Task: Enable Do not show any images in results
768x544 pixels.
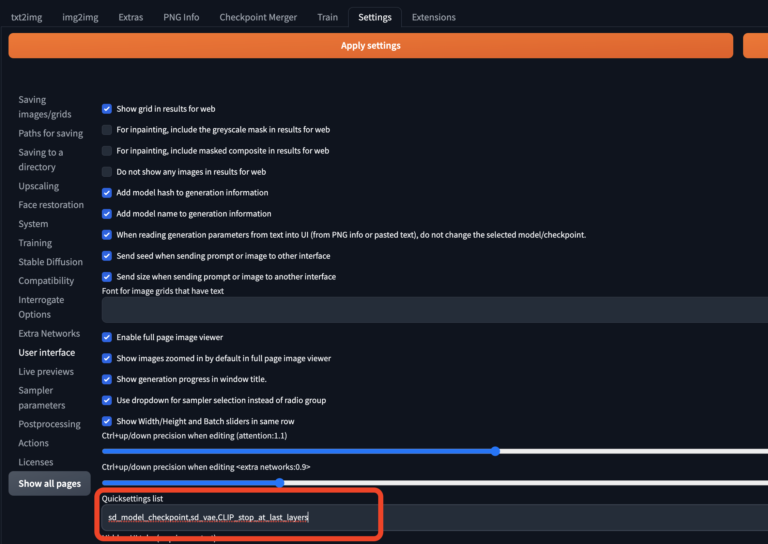Action: (x=107, y=172)
